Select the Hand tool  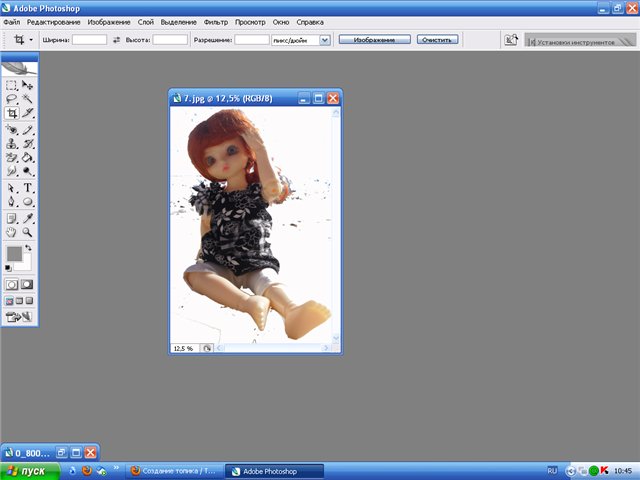12,232
